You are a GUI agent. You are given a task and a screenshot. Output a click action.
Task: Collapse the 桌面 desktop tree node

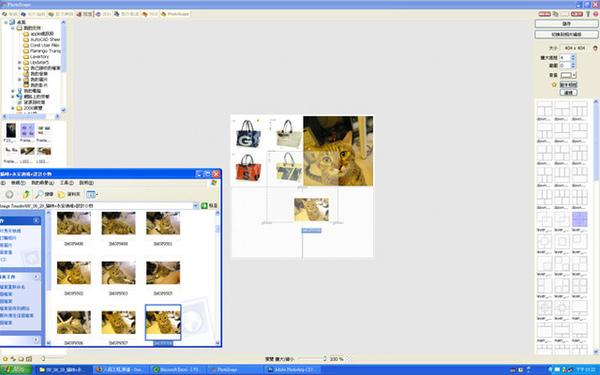tap(6, 23)
